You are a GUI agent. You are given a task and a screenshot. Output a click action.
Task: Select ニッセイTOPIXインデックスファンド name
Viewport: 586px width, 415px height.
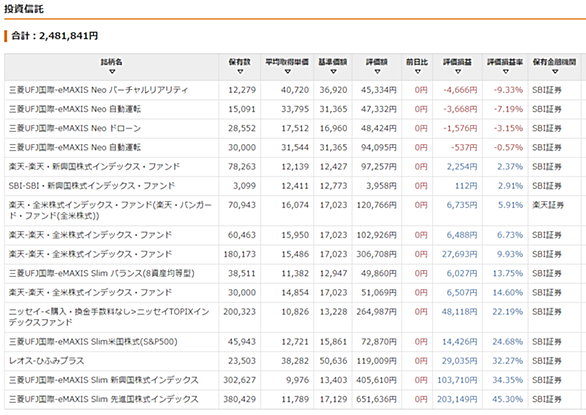point(109,317)
